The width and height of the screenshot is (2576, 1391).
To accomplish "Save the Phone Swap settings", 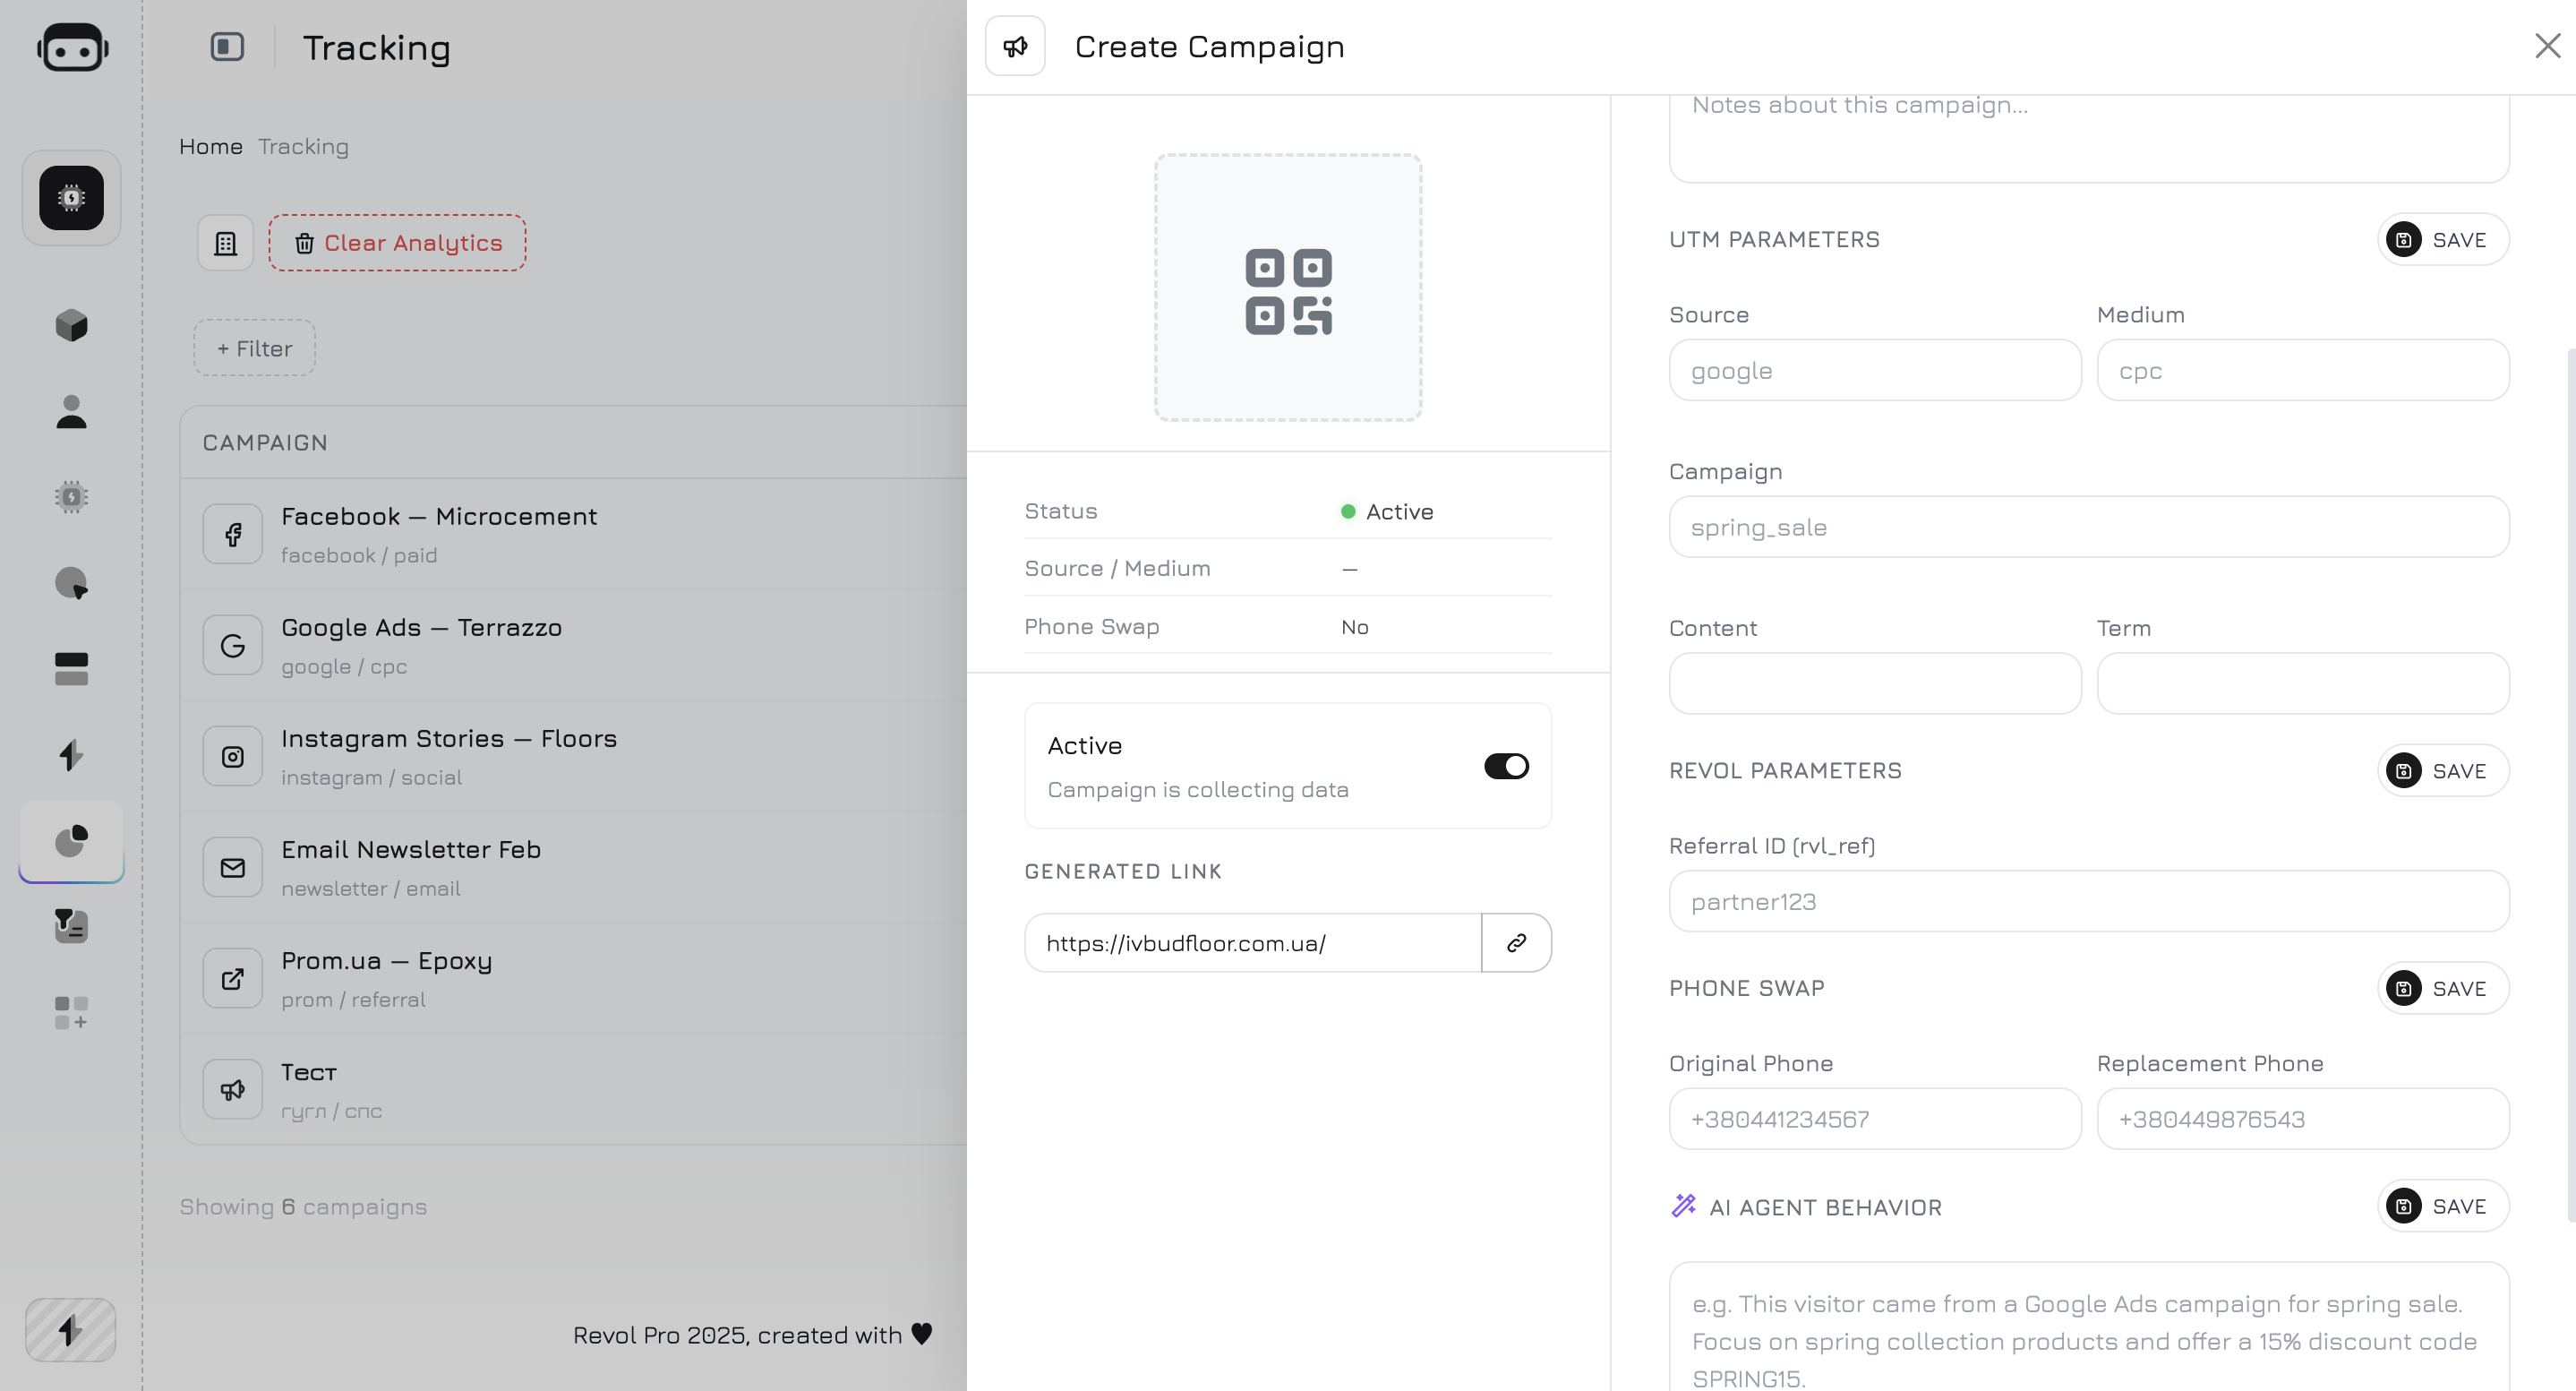I will coord(2441,988).
